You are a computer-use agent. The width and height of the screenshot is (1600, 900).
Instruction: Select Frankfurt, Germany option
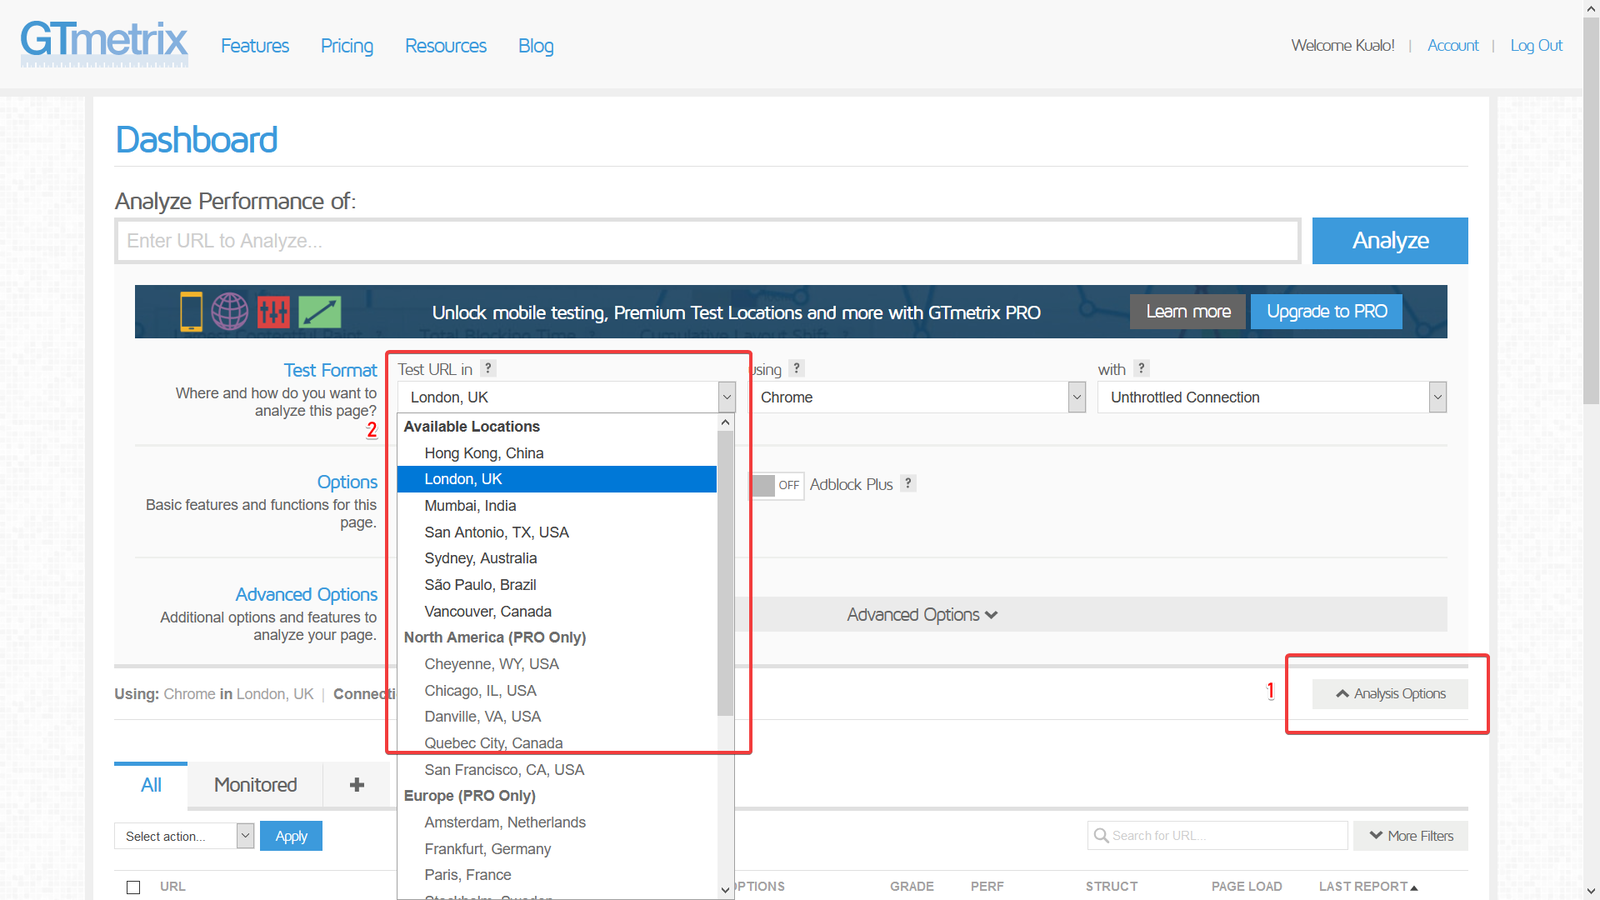pos(557,849)
